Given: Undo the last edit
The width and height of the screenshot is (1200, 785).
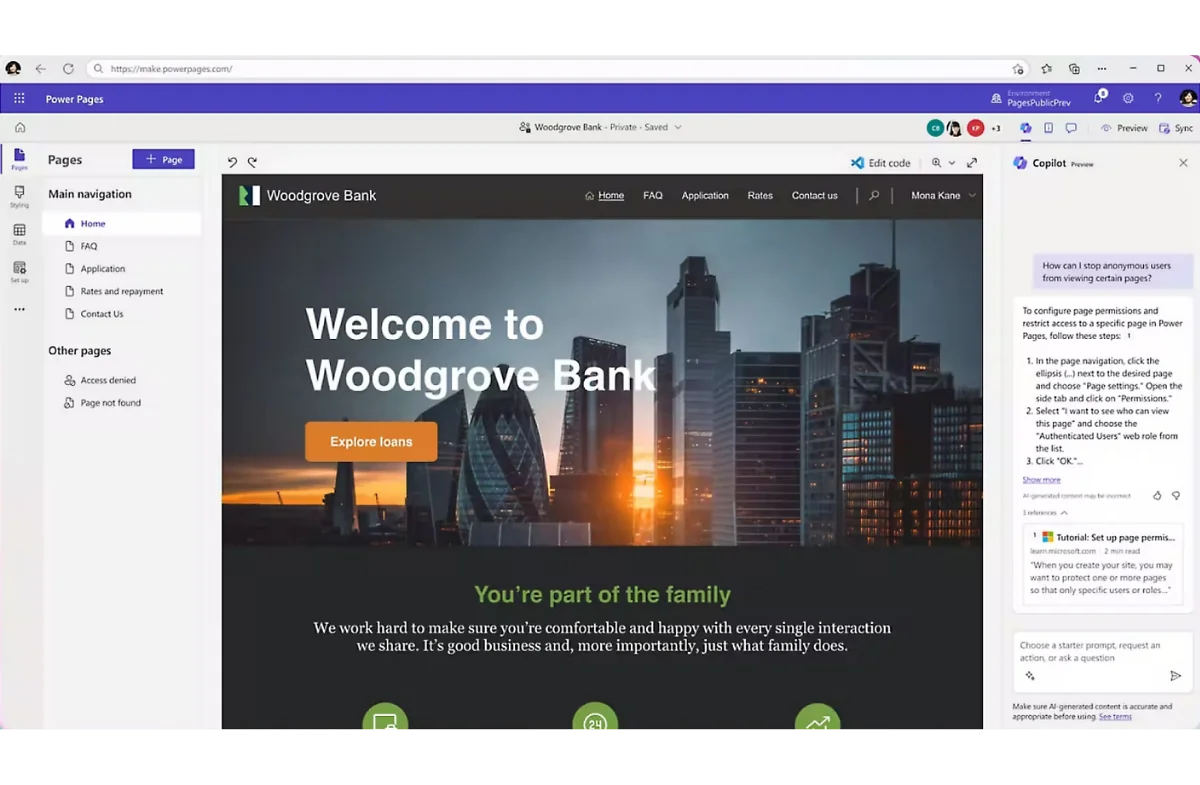Looking at the screenshot, I should click(233, 162).
